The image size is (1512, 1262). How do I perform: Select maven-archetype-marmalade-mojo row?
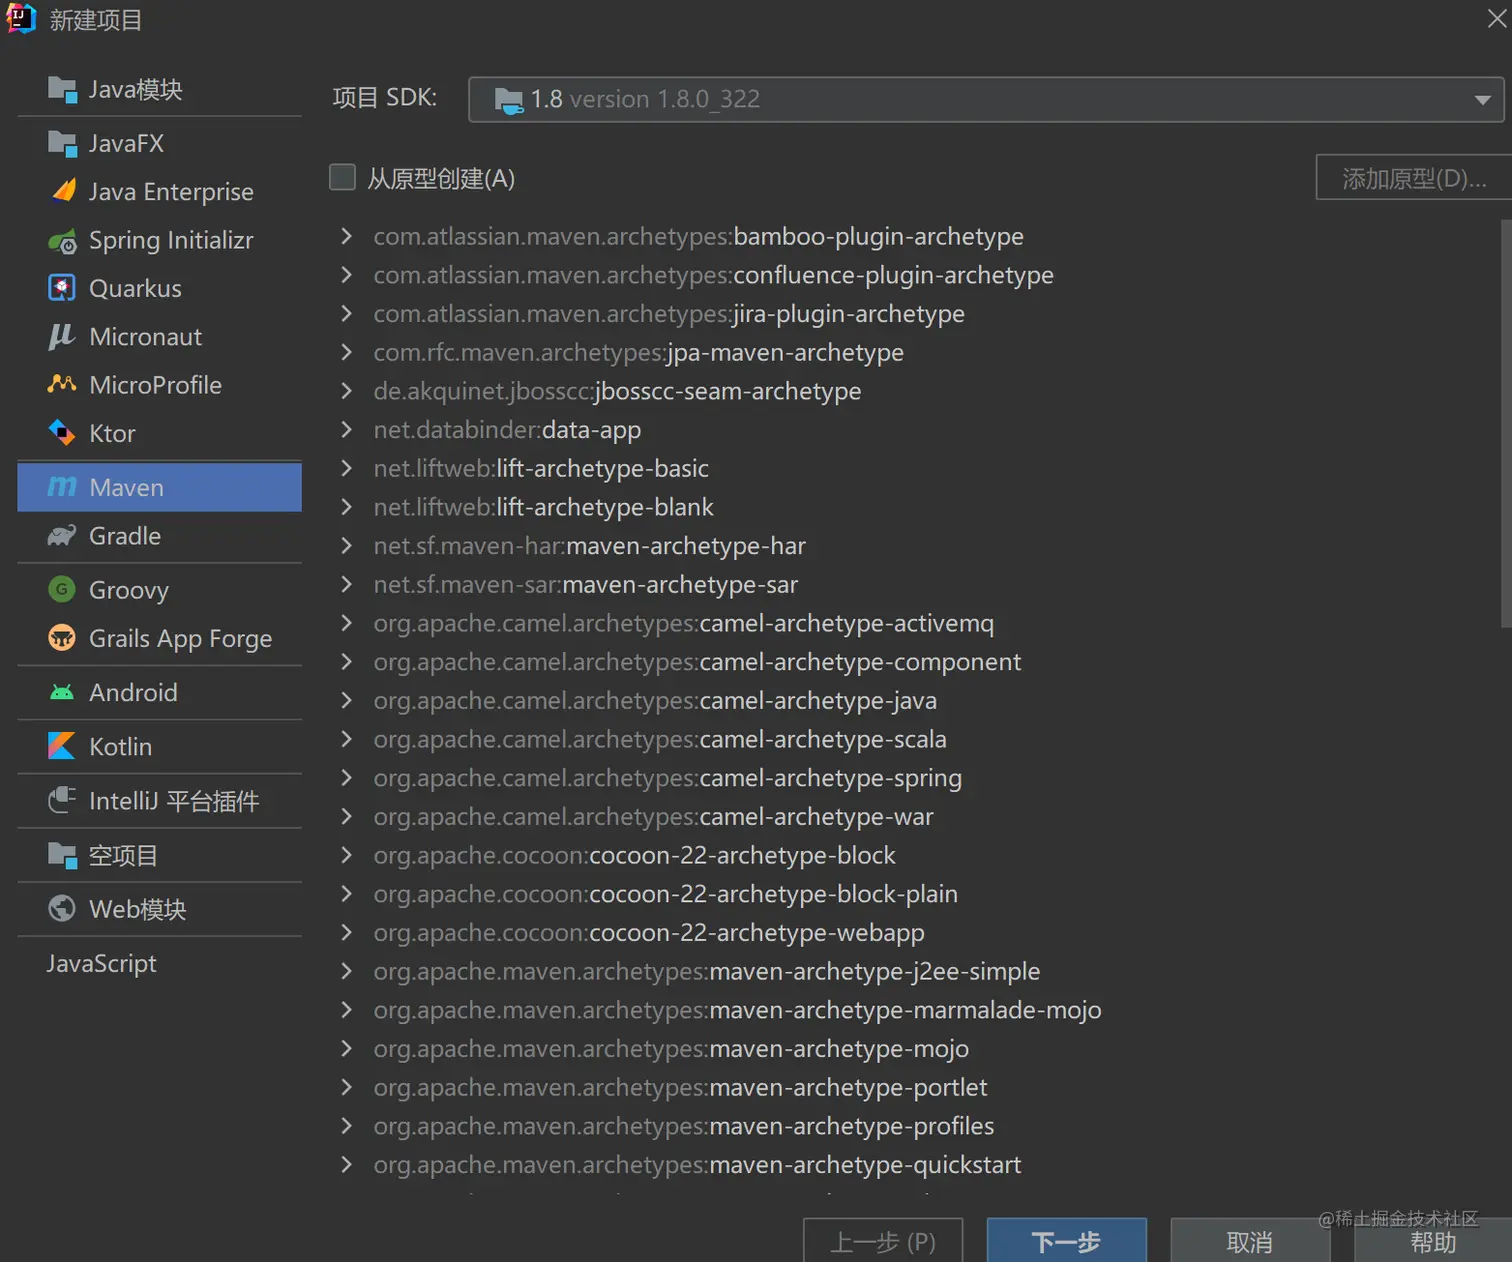click(x=915, y=1010)
